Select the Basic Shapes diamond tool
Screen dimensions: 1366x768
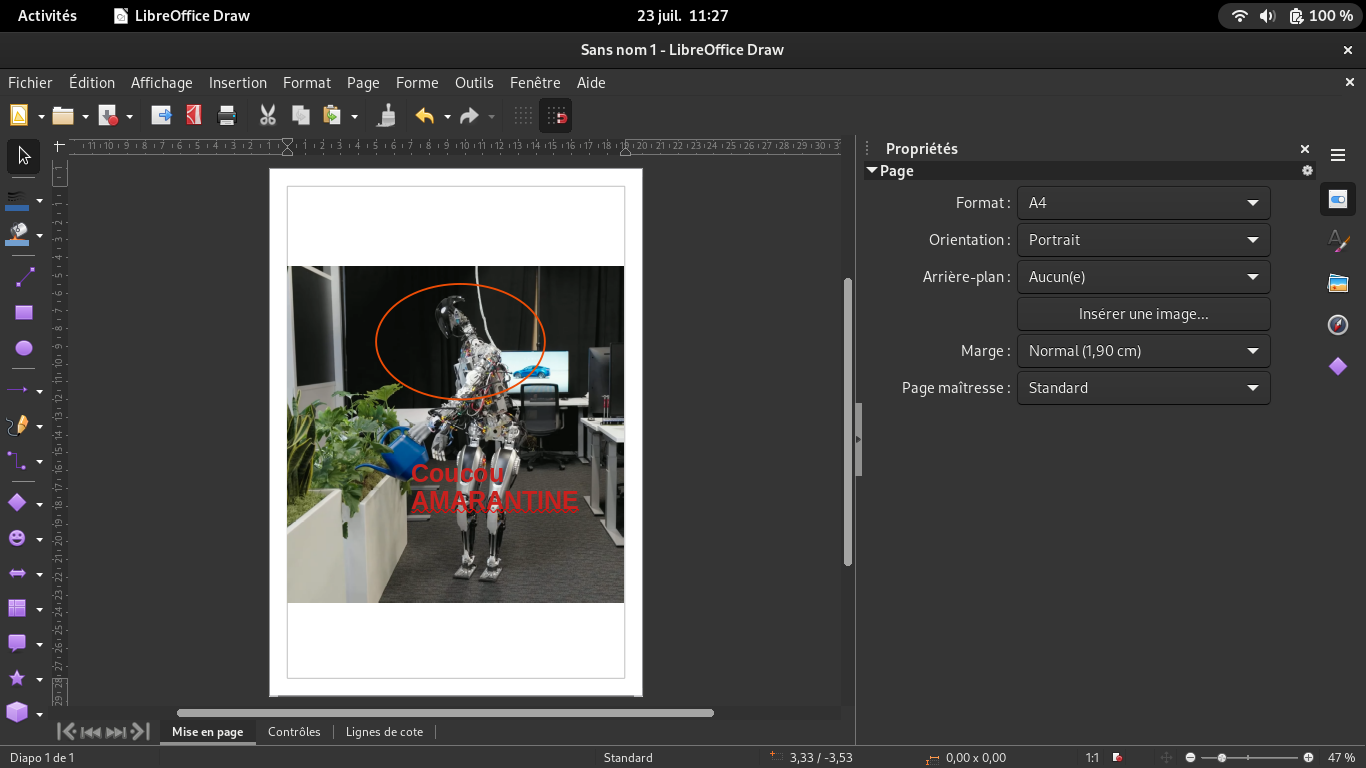pos(18,502)
